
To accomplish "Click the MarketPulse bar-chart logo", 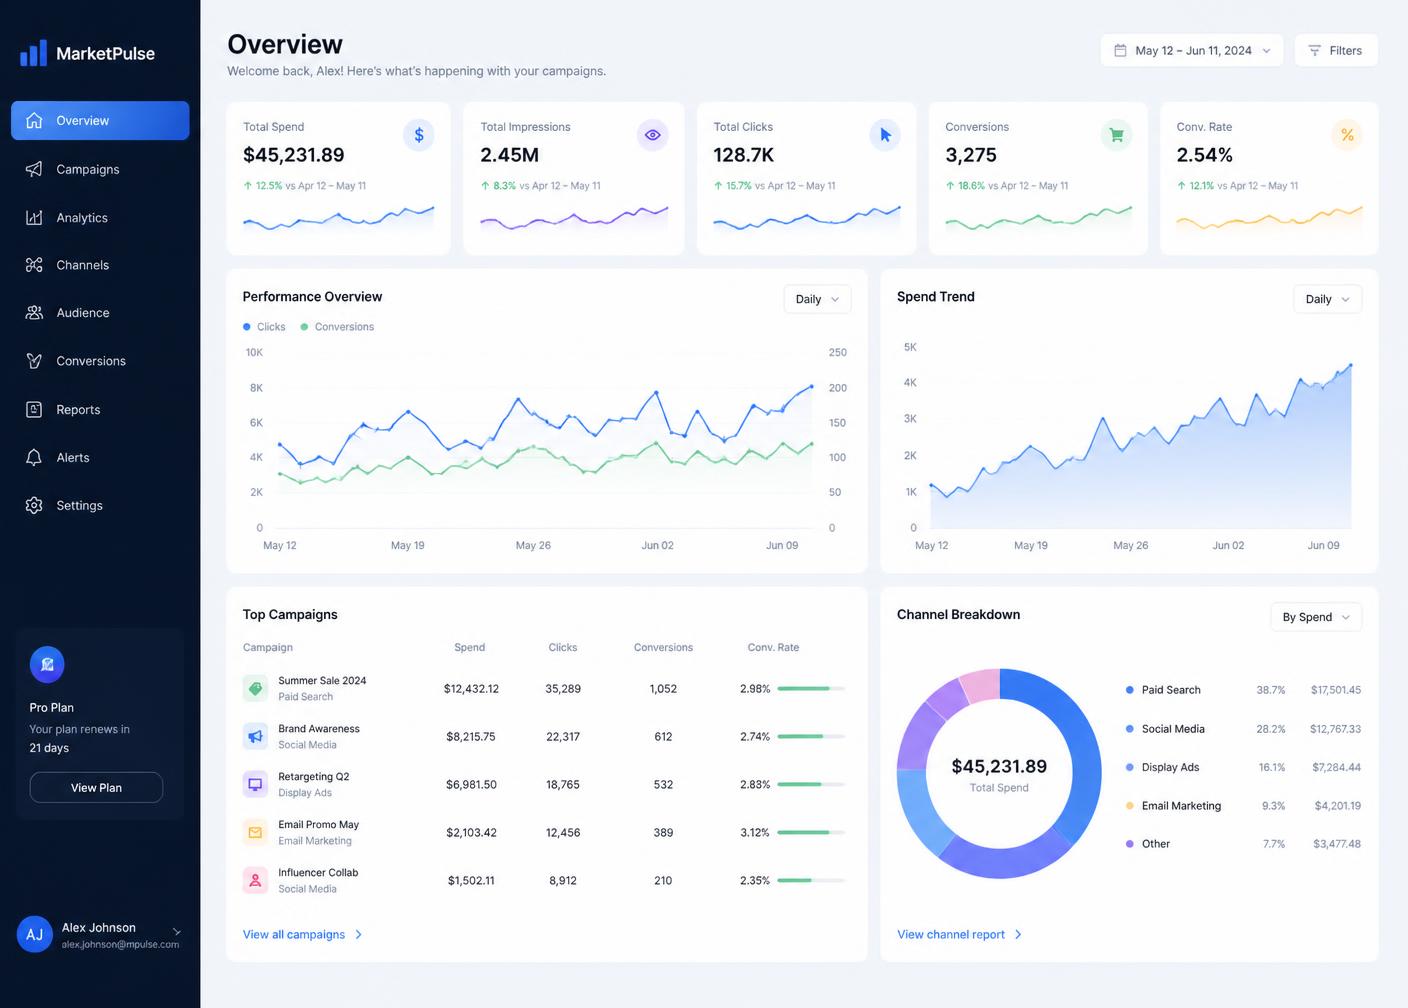I will [x=33, y=53].
